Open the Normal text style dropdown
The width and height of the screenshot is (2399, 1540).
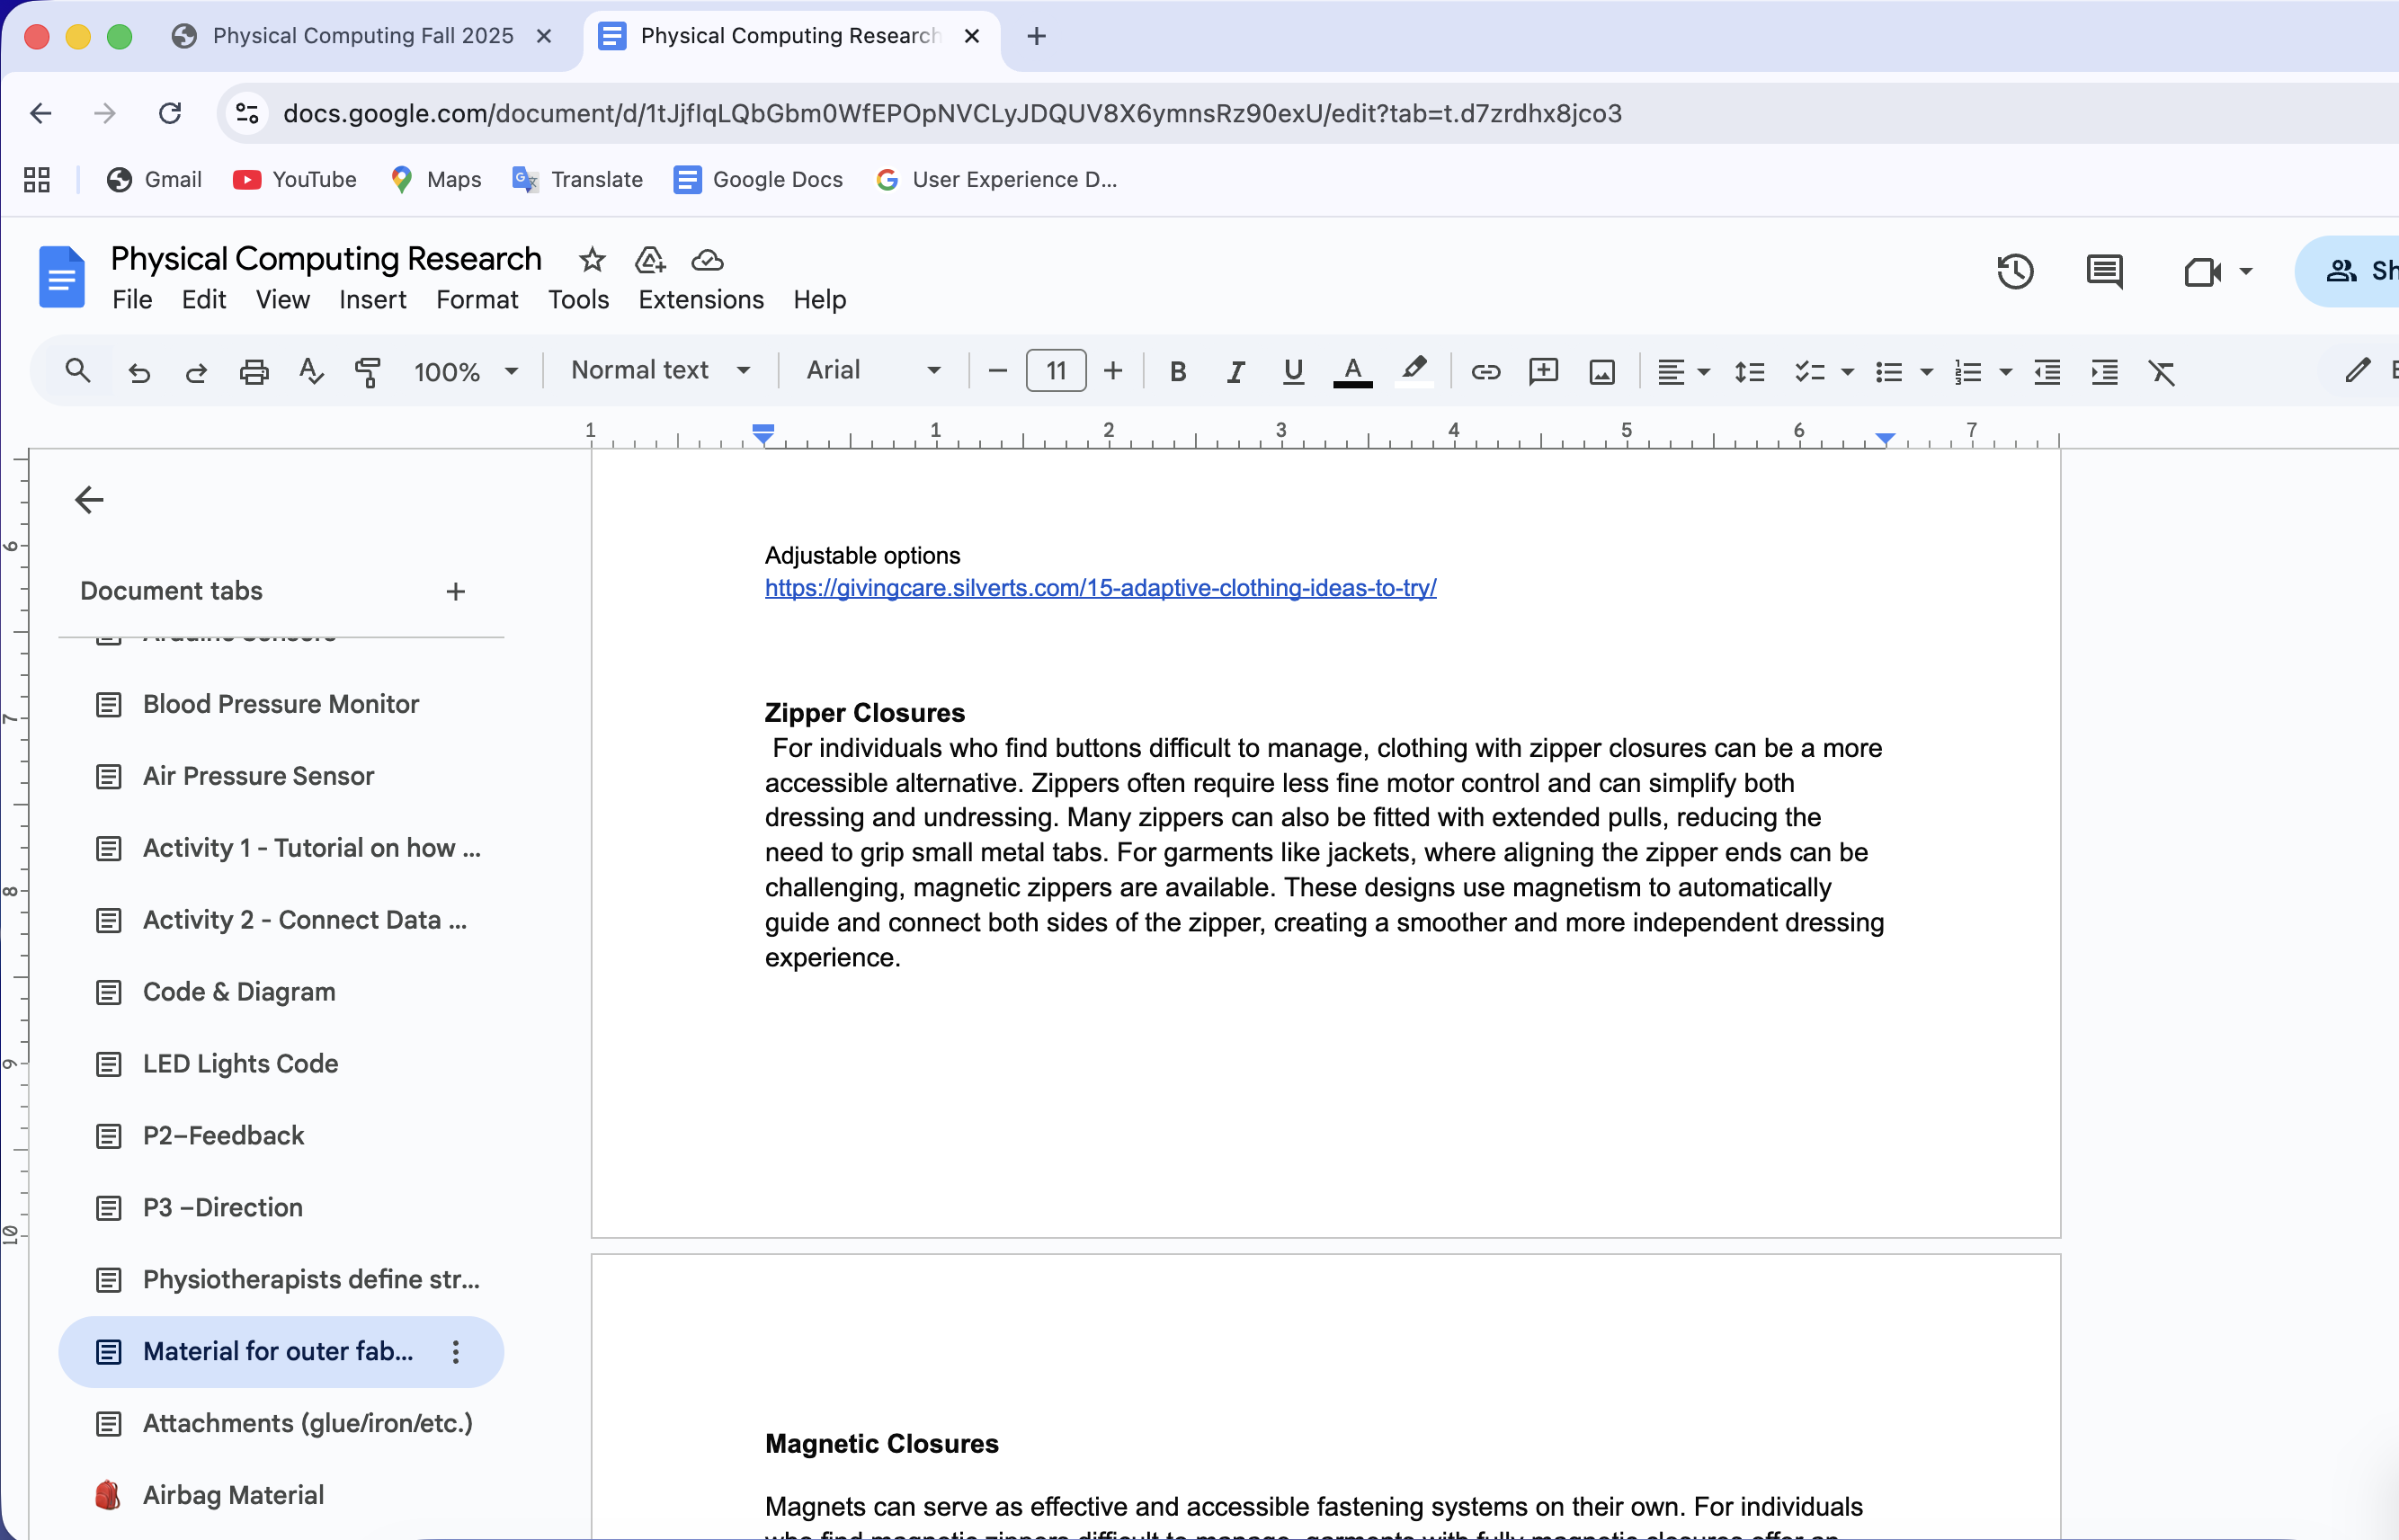tap(660, 370)
